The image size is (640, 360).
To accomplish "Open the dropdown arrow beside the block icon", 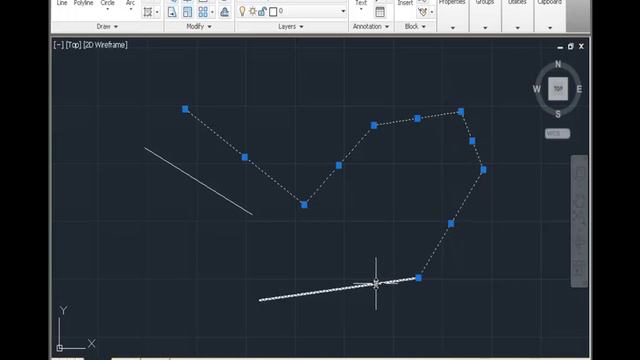I will [432, 12].
